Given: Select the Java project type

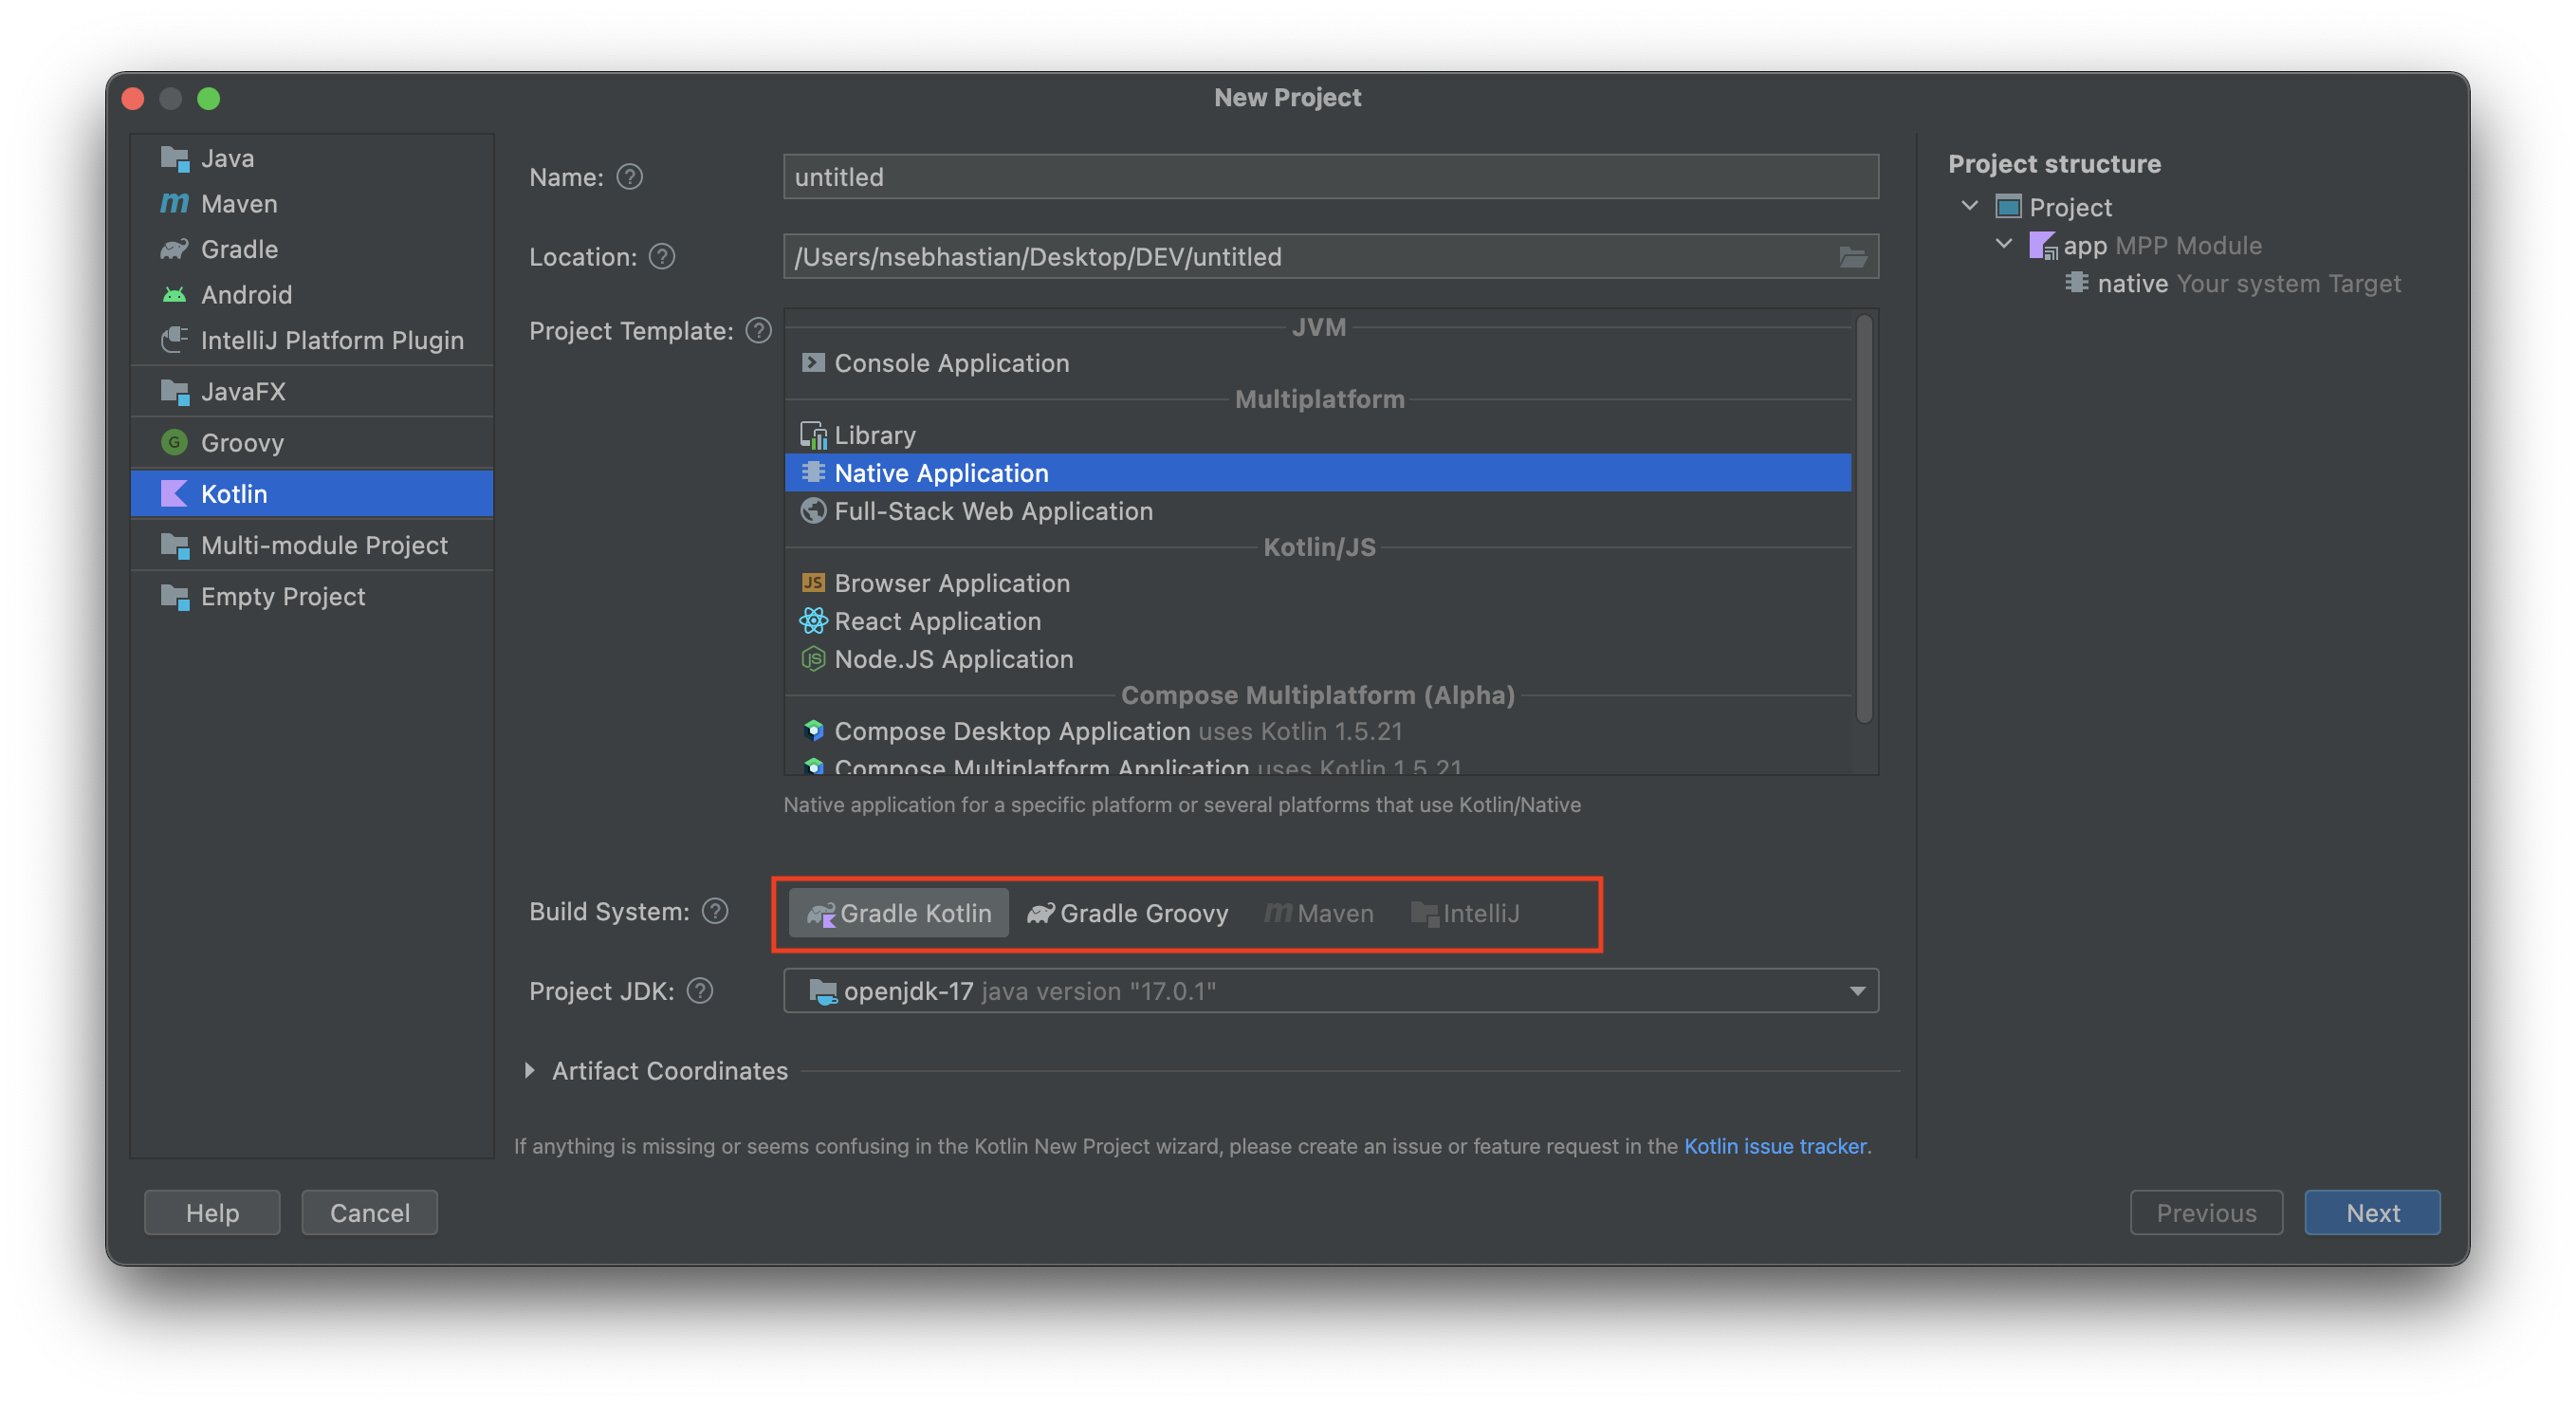Looking at the screenshot, I should tap(311, 158).
